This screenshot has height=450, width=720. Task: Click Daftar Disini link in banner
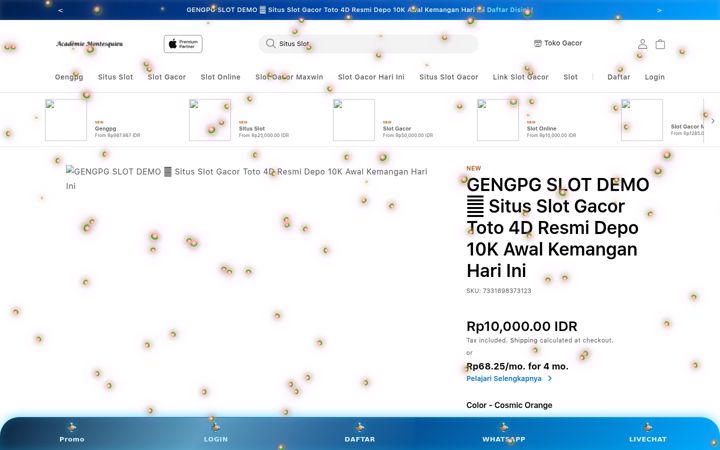[510, 10]
